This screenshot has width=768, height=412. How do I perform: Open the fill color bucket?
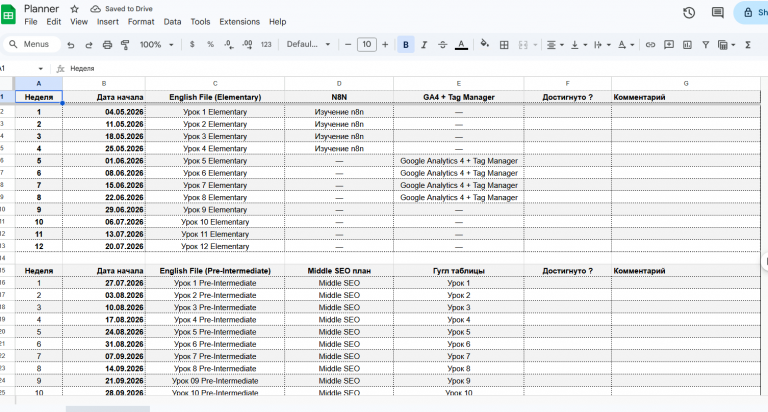click(x=484, y=44)
